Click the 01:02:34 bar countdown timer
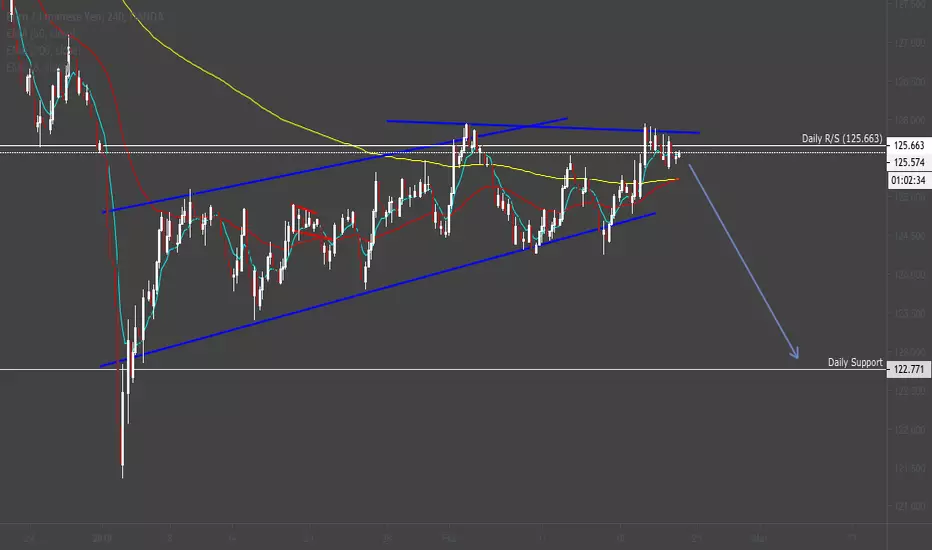The height and width of the screenshot is (550, 932). tap(909, 180)
